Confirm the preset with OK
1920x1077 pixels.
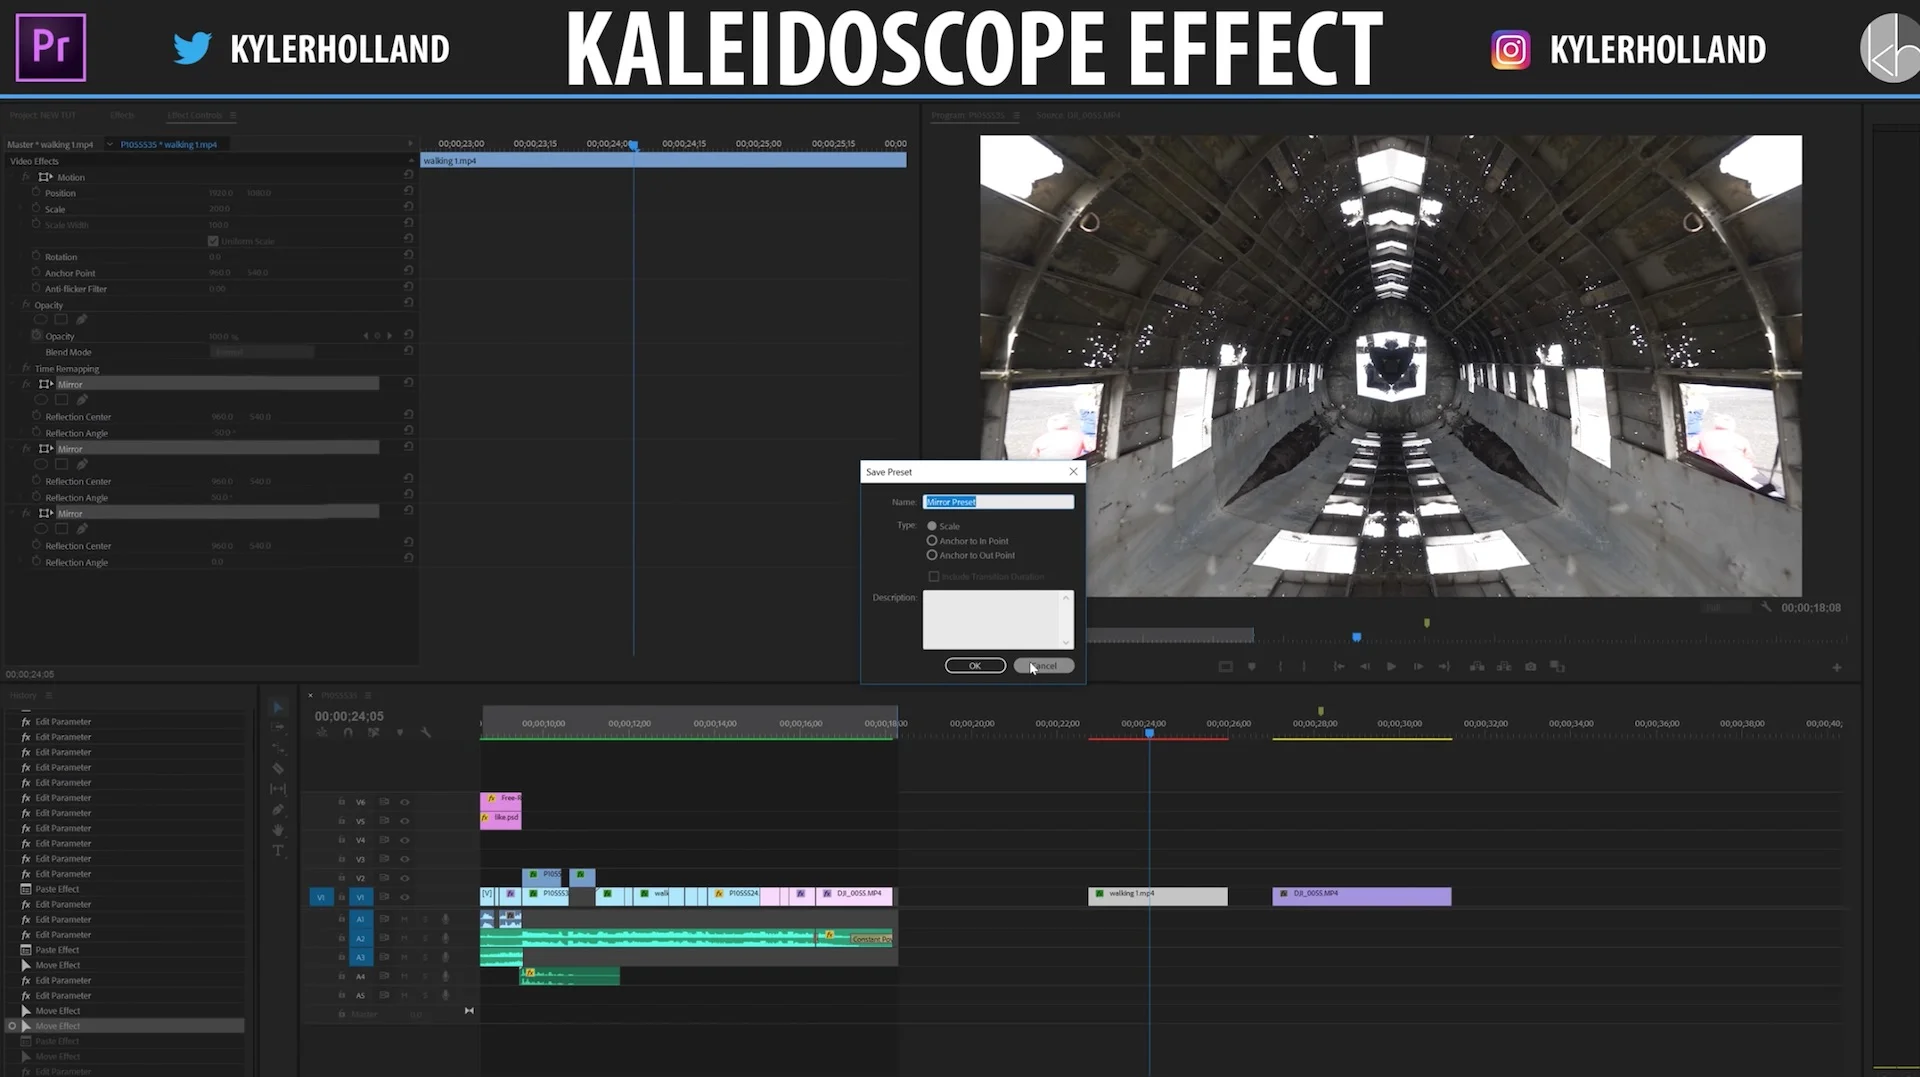pos(975,666)
